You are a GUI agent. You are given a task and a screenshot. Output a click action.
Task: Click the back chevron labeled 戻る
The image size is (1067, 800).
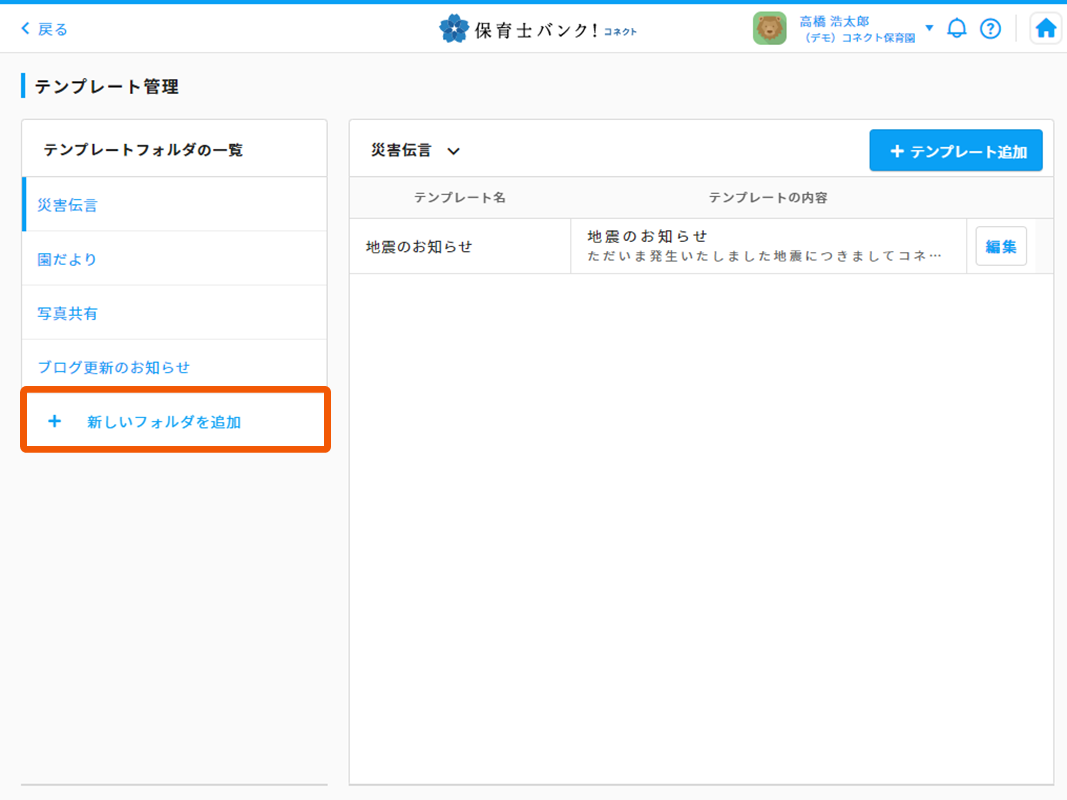44,29
